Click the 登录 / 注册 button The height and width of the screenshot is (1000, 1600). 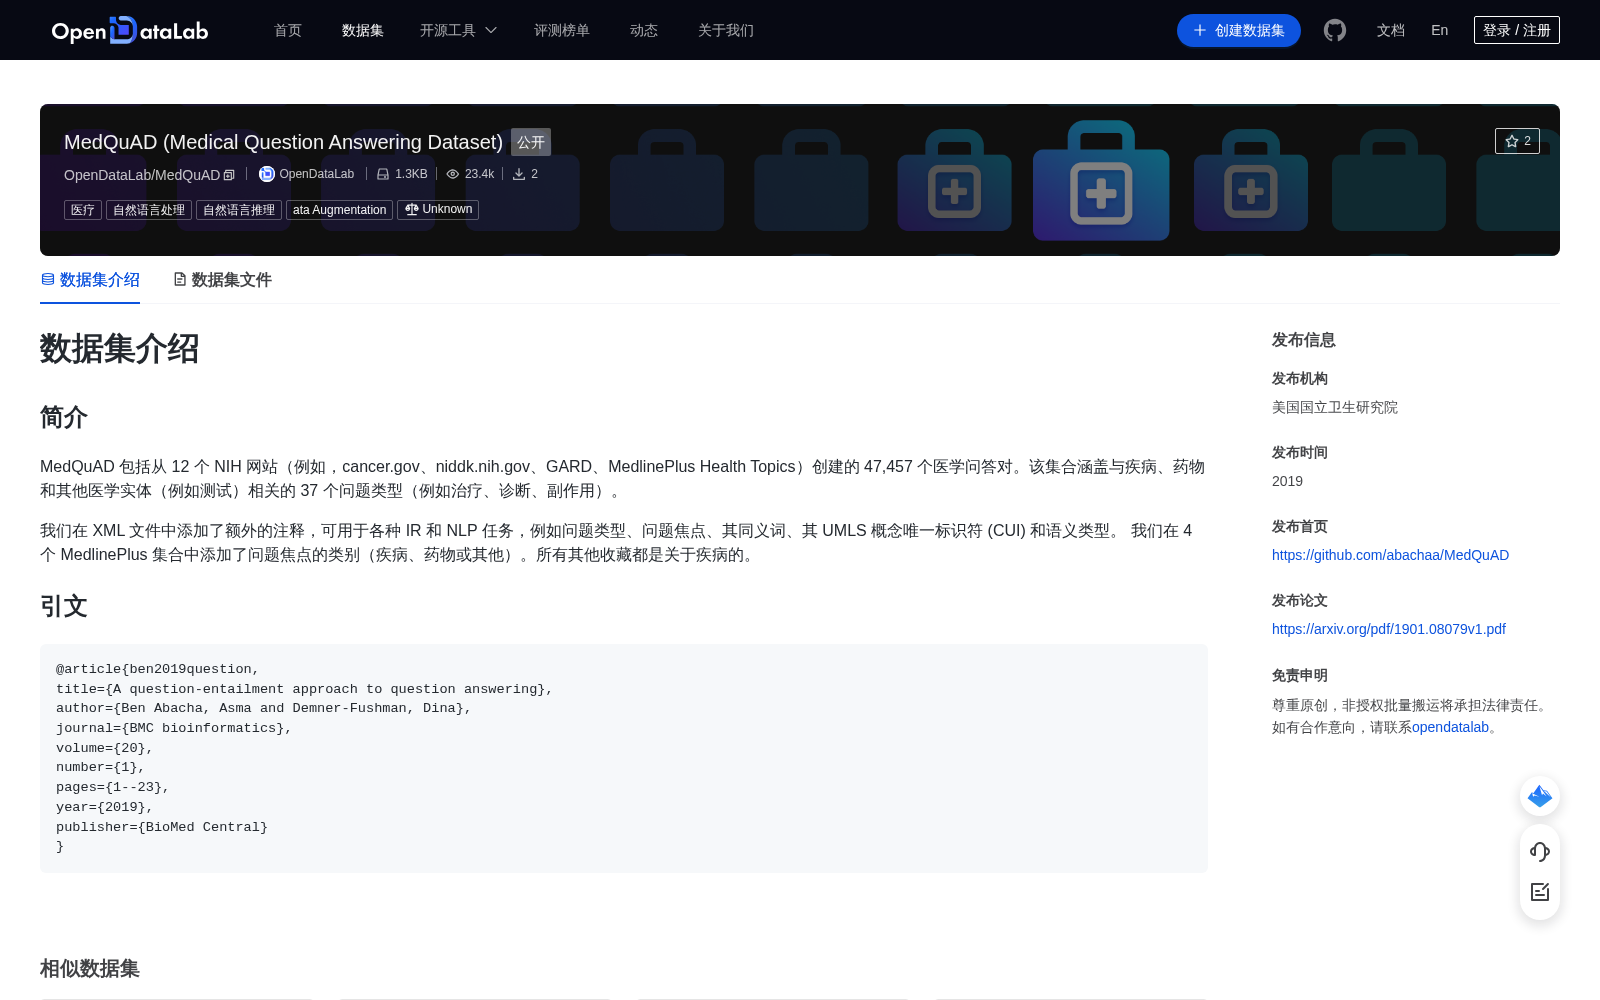[1517, 30]
